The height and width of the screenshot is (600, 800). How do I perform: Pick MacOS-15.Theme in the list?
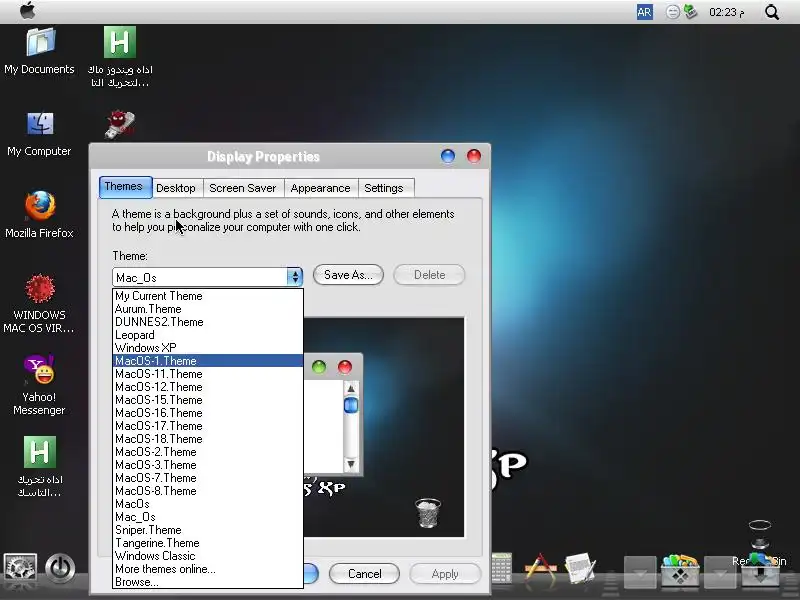(x=208, y=400)
